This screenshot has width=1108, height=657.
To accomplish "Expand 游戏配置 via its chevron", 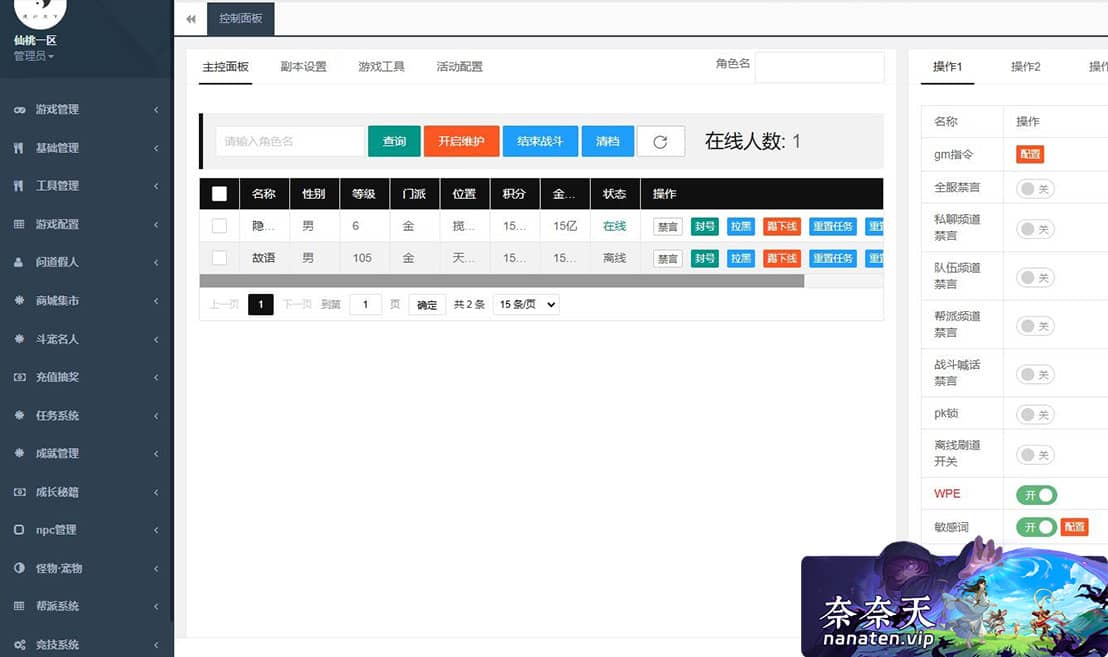I will click(156, 224).
